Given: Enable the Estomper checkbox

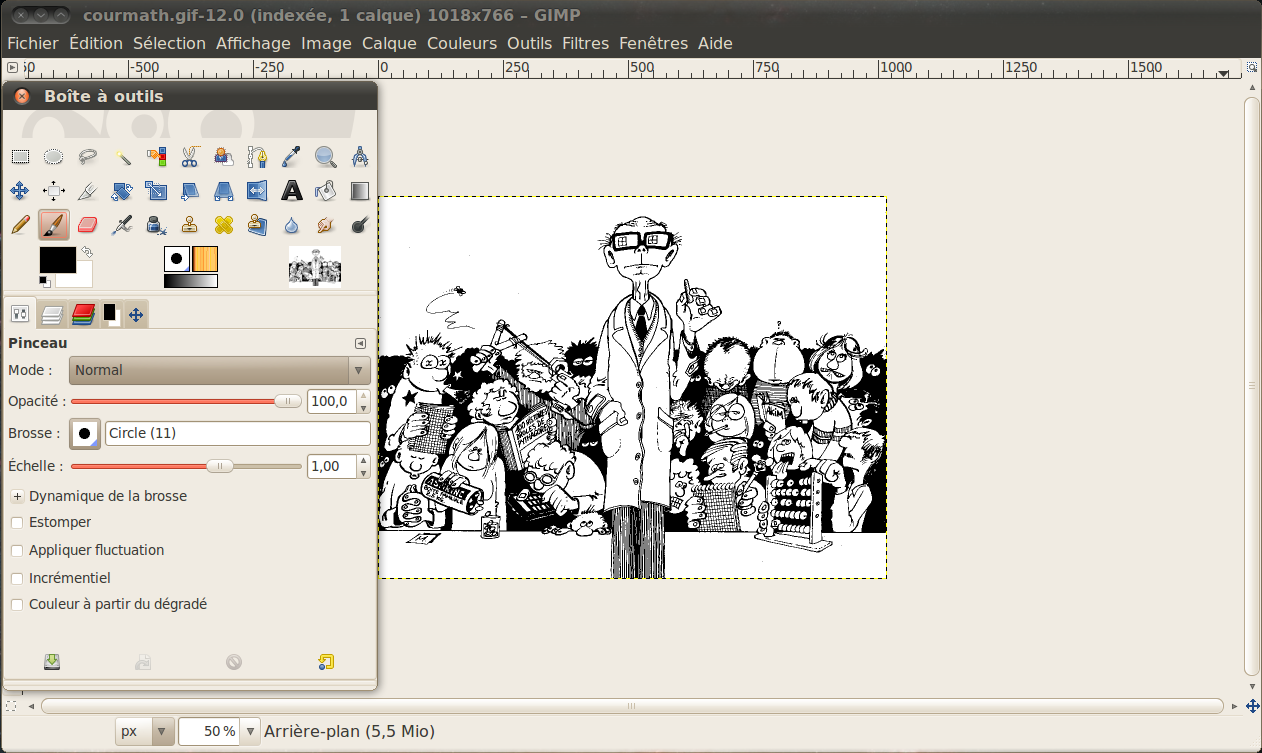Looking at the screenshot, I should tap(17, 522).
